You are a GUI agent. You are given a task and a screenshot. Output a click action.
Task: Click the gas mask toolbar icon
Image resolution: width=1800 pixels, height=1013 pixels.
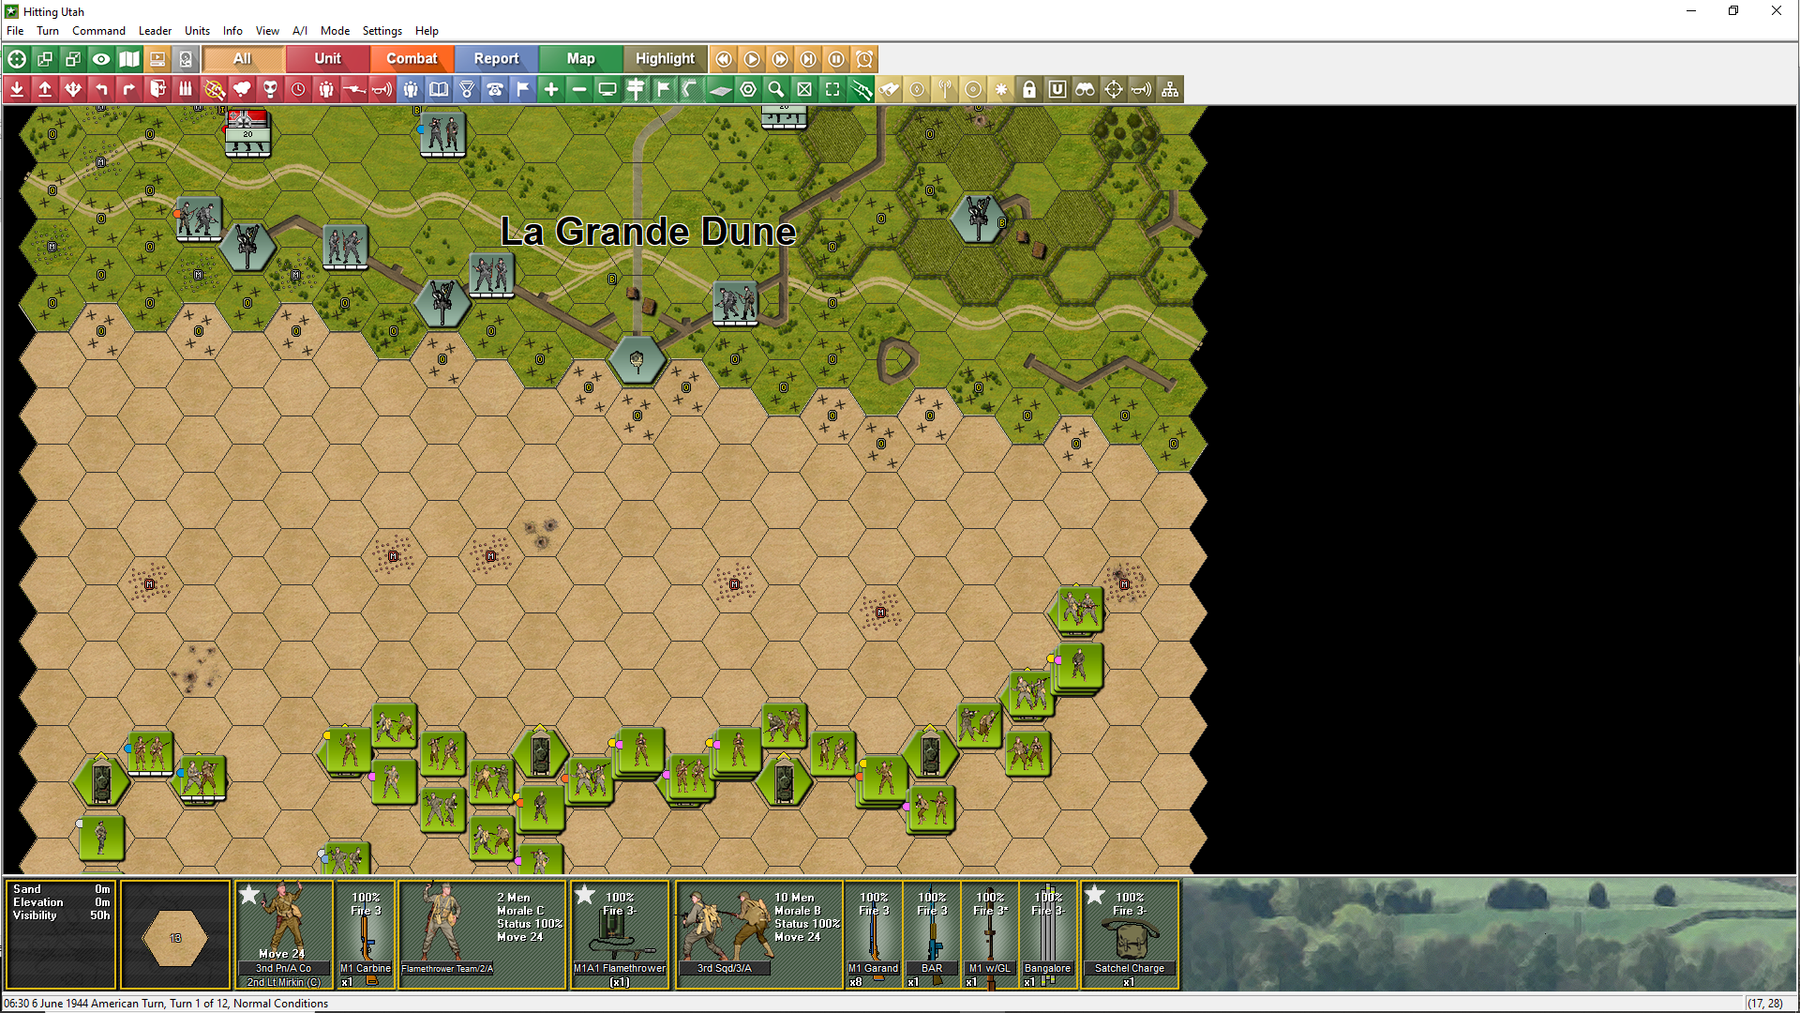pos(270,90)
